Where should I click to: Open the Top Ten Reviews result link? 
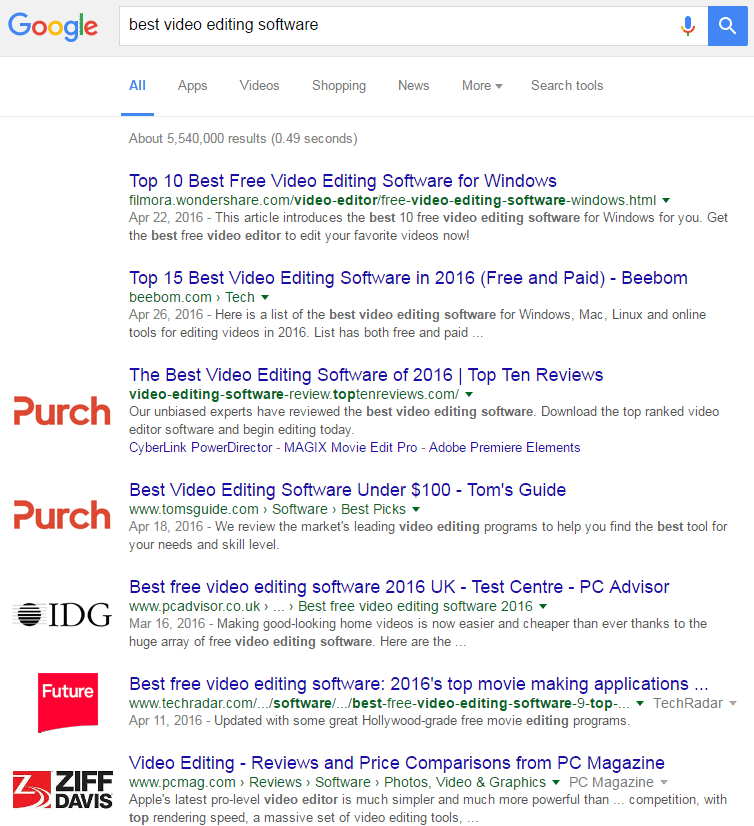pos(366,375)
